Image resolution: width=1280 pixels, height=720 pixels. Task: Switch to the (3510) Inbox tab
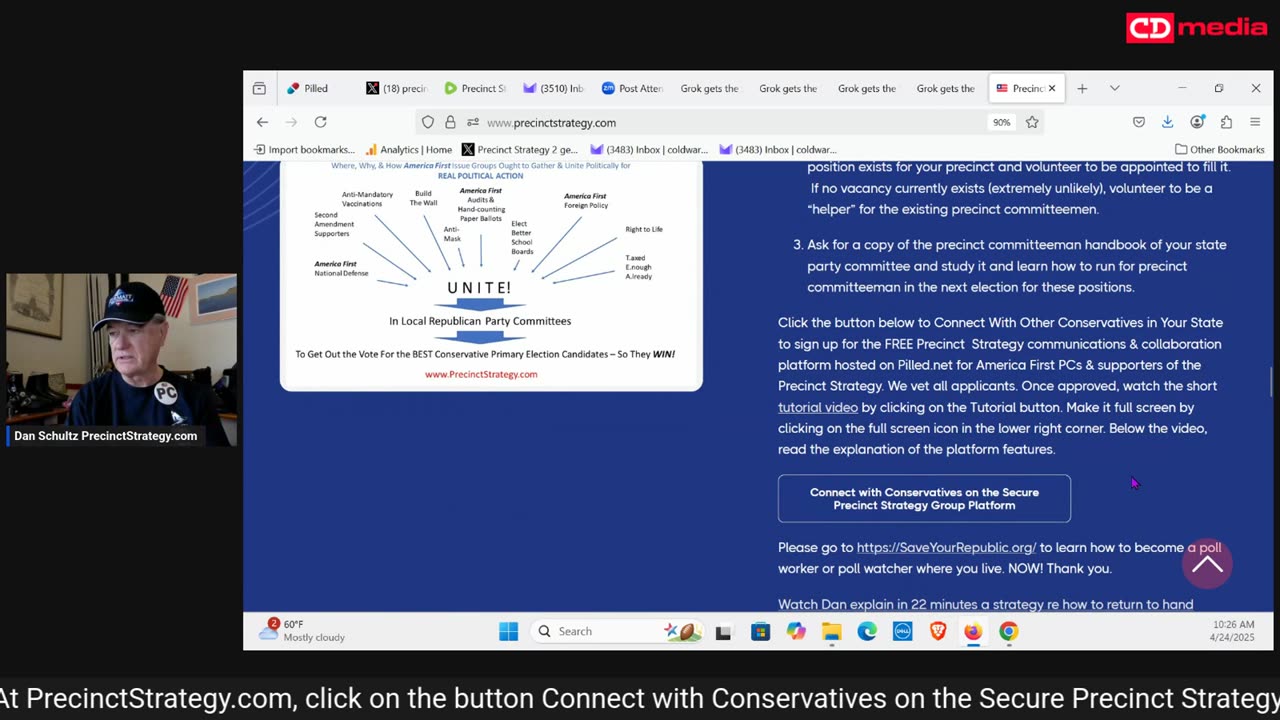pyautogui.click(x=554, y=88)
